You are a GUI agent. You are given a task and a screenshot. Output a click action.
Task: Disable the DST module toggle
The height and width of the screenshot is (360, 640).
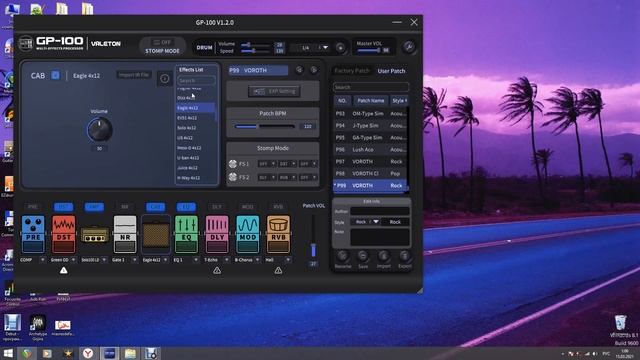point(63,207)
